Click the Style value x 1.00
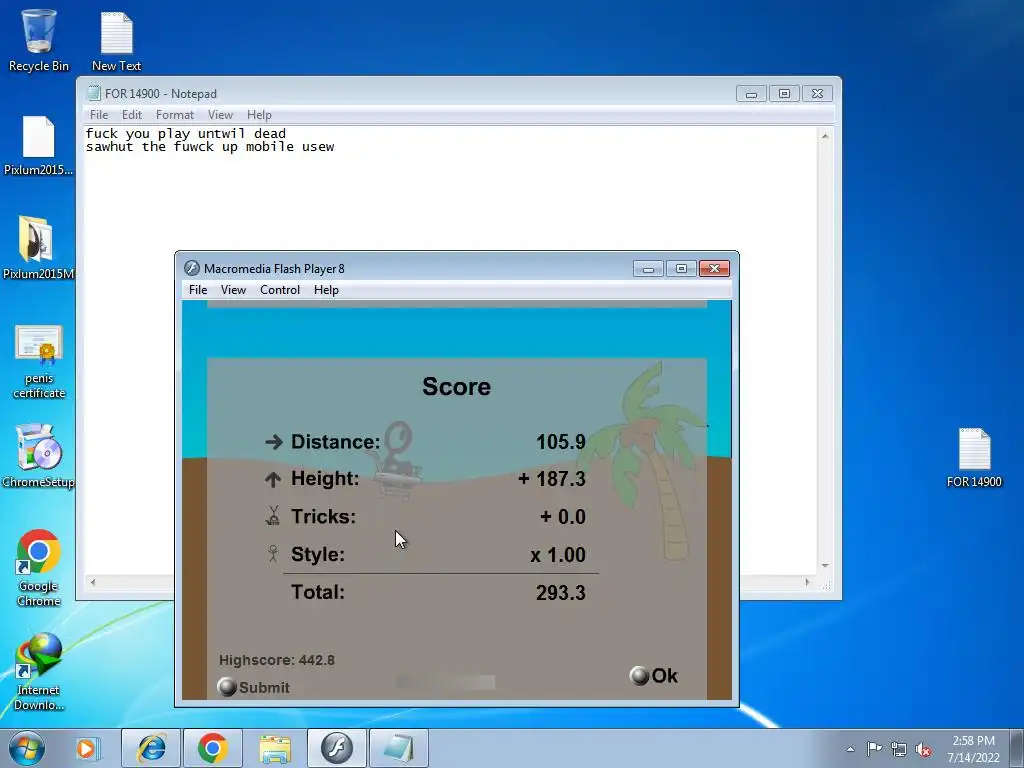 [x=558, y=555]
